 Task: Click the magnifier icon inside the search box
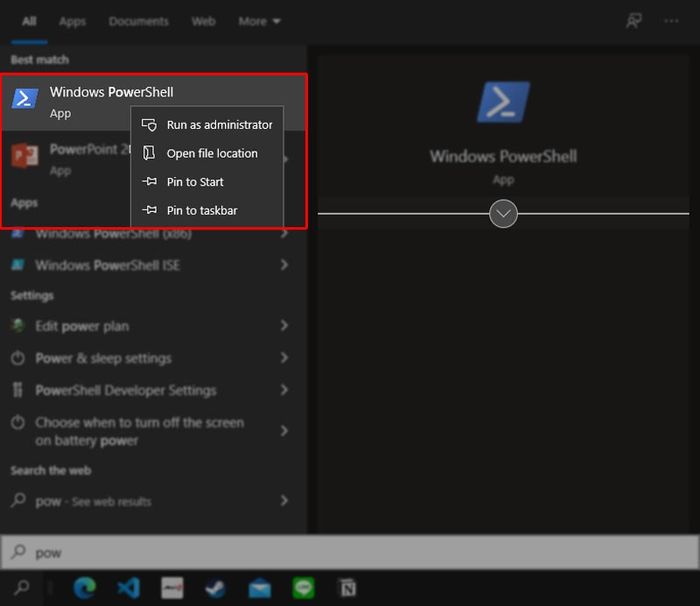tap(18, 552)
